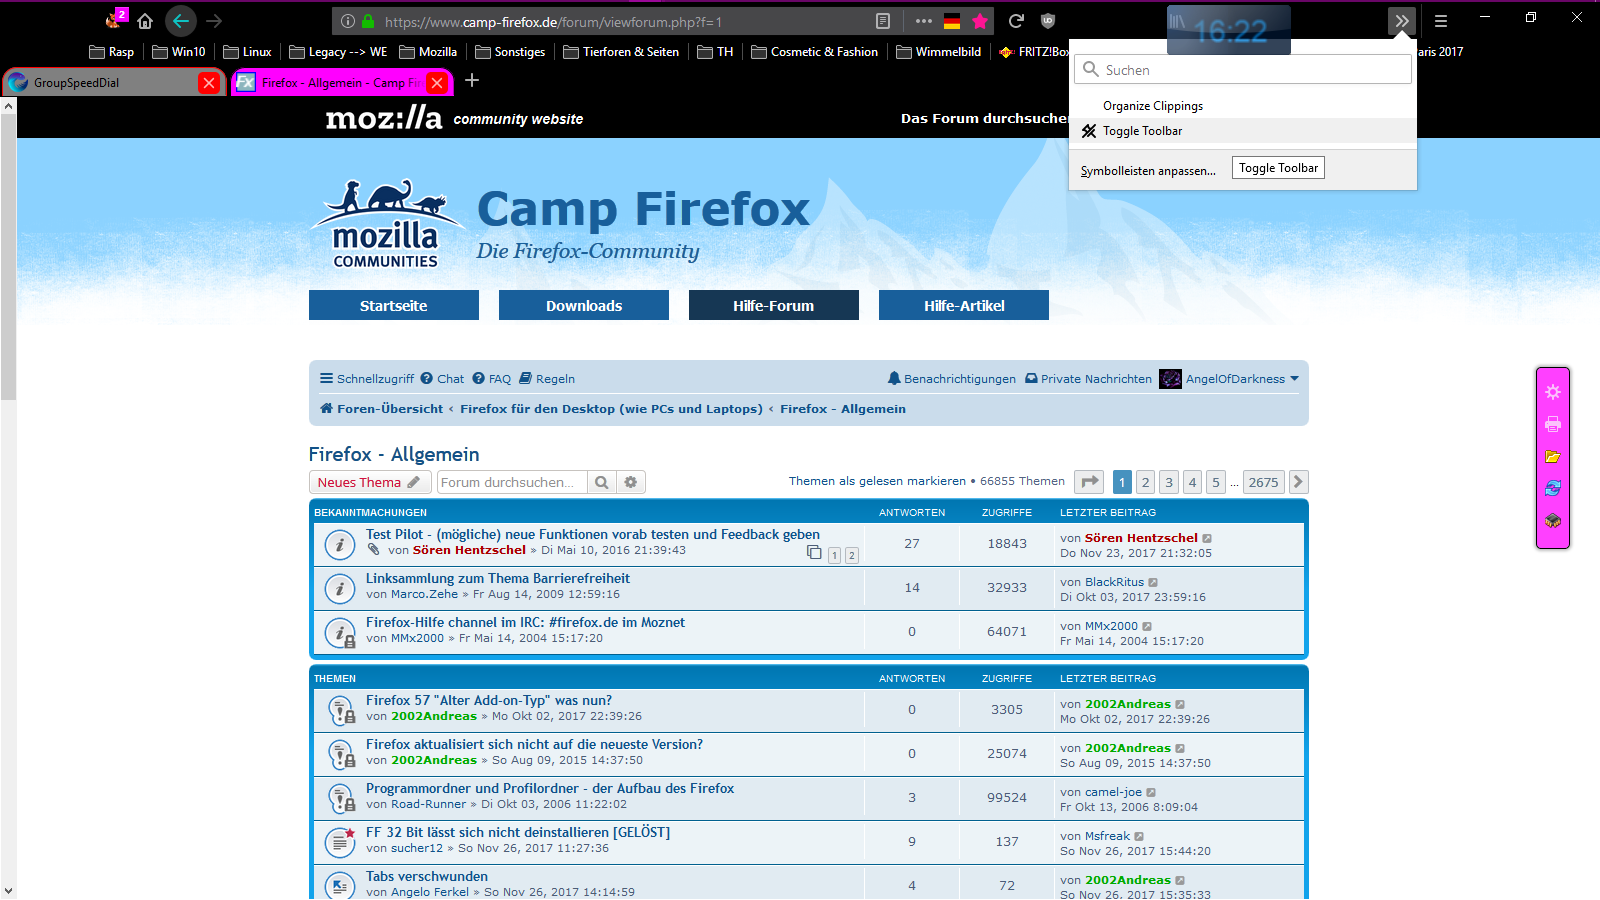Open the Regeln rules link
Image resolution: width=1600 pixels, height=900 pixels.
coord(547,379)
